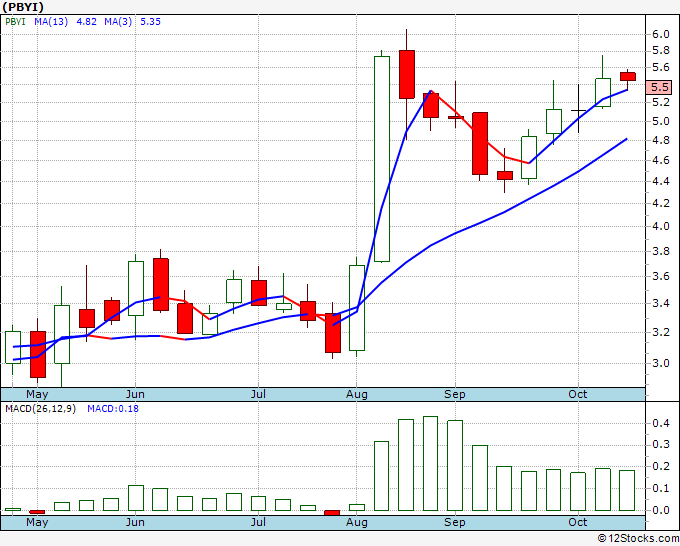Click the 4.2 price axis label

(660, 203)
